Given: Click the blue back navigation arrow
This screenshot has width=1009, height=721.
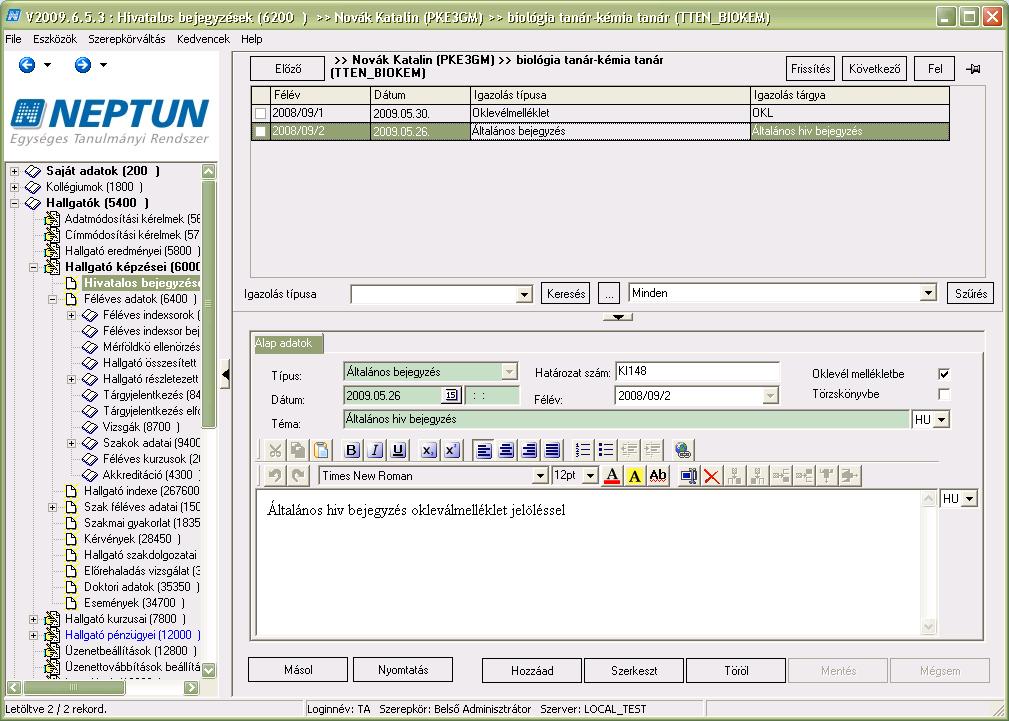Looking at the screenshot, I should point(27,65).
